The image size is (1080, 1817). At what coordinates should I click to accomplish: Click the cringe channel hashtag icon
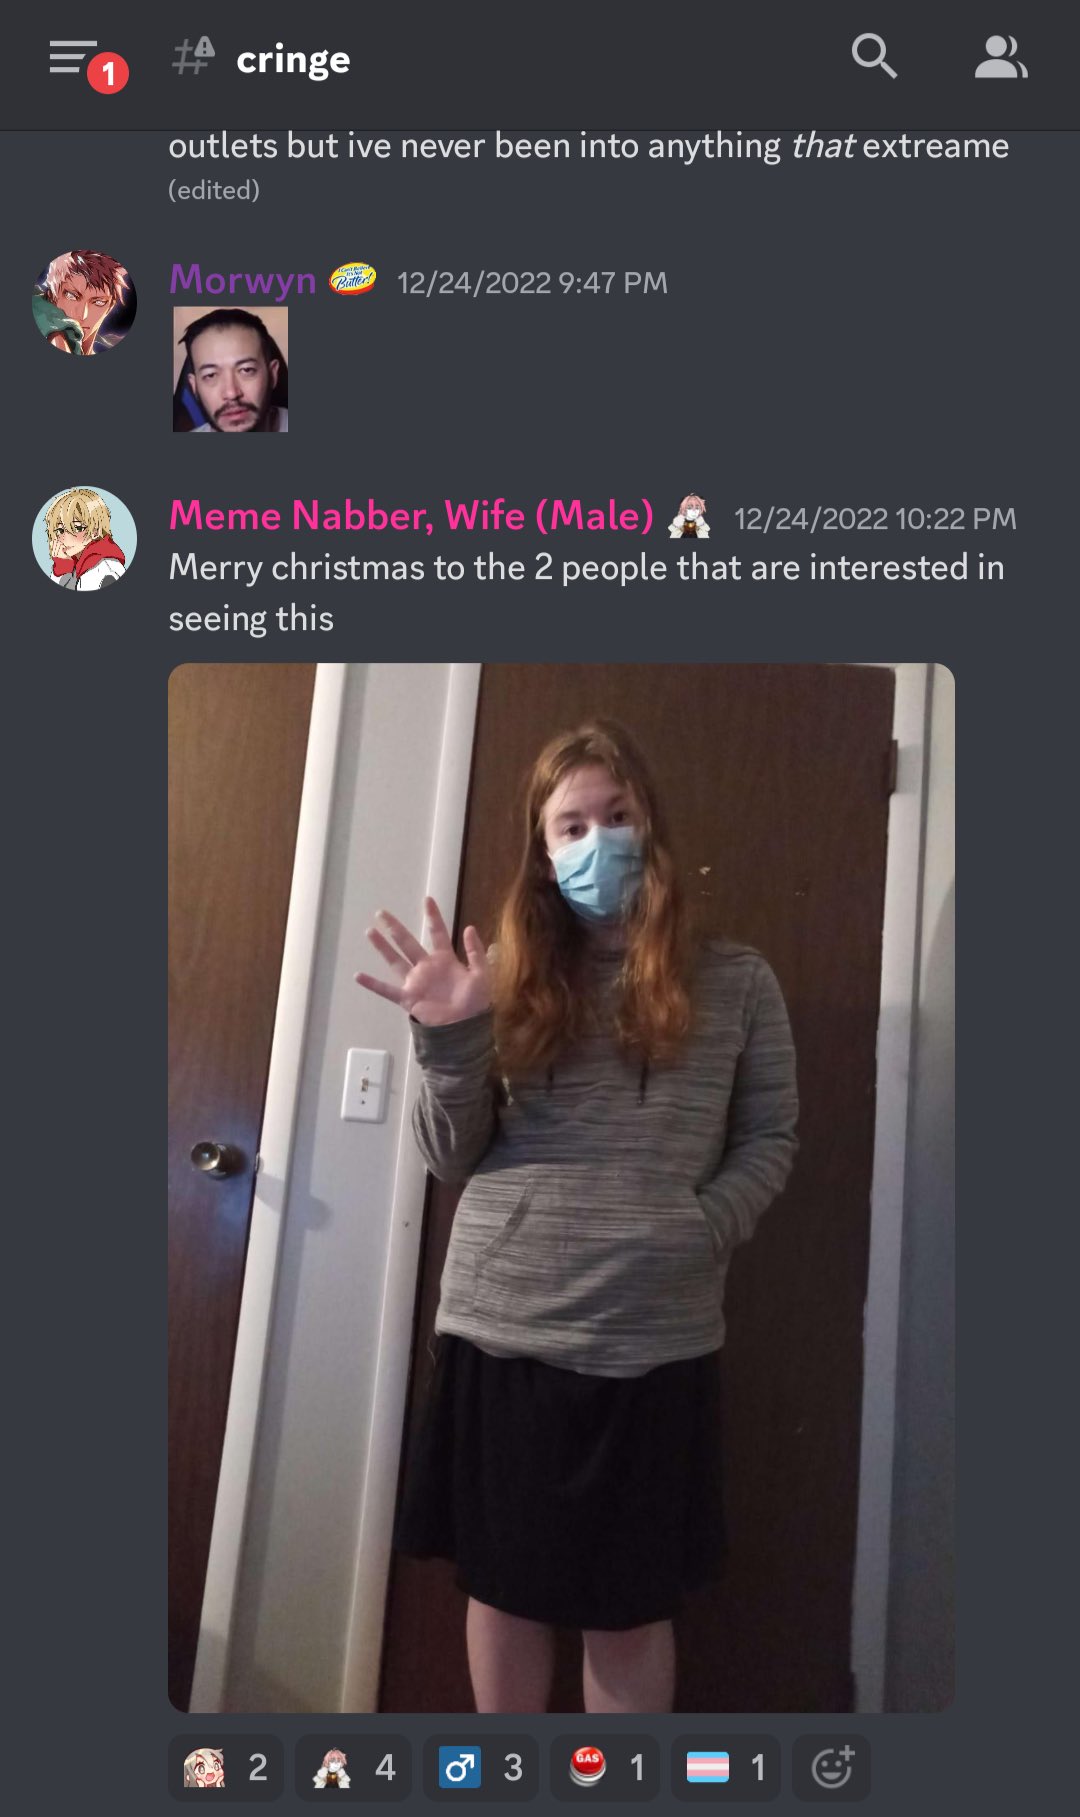point(193,56)
